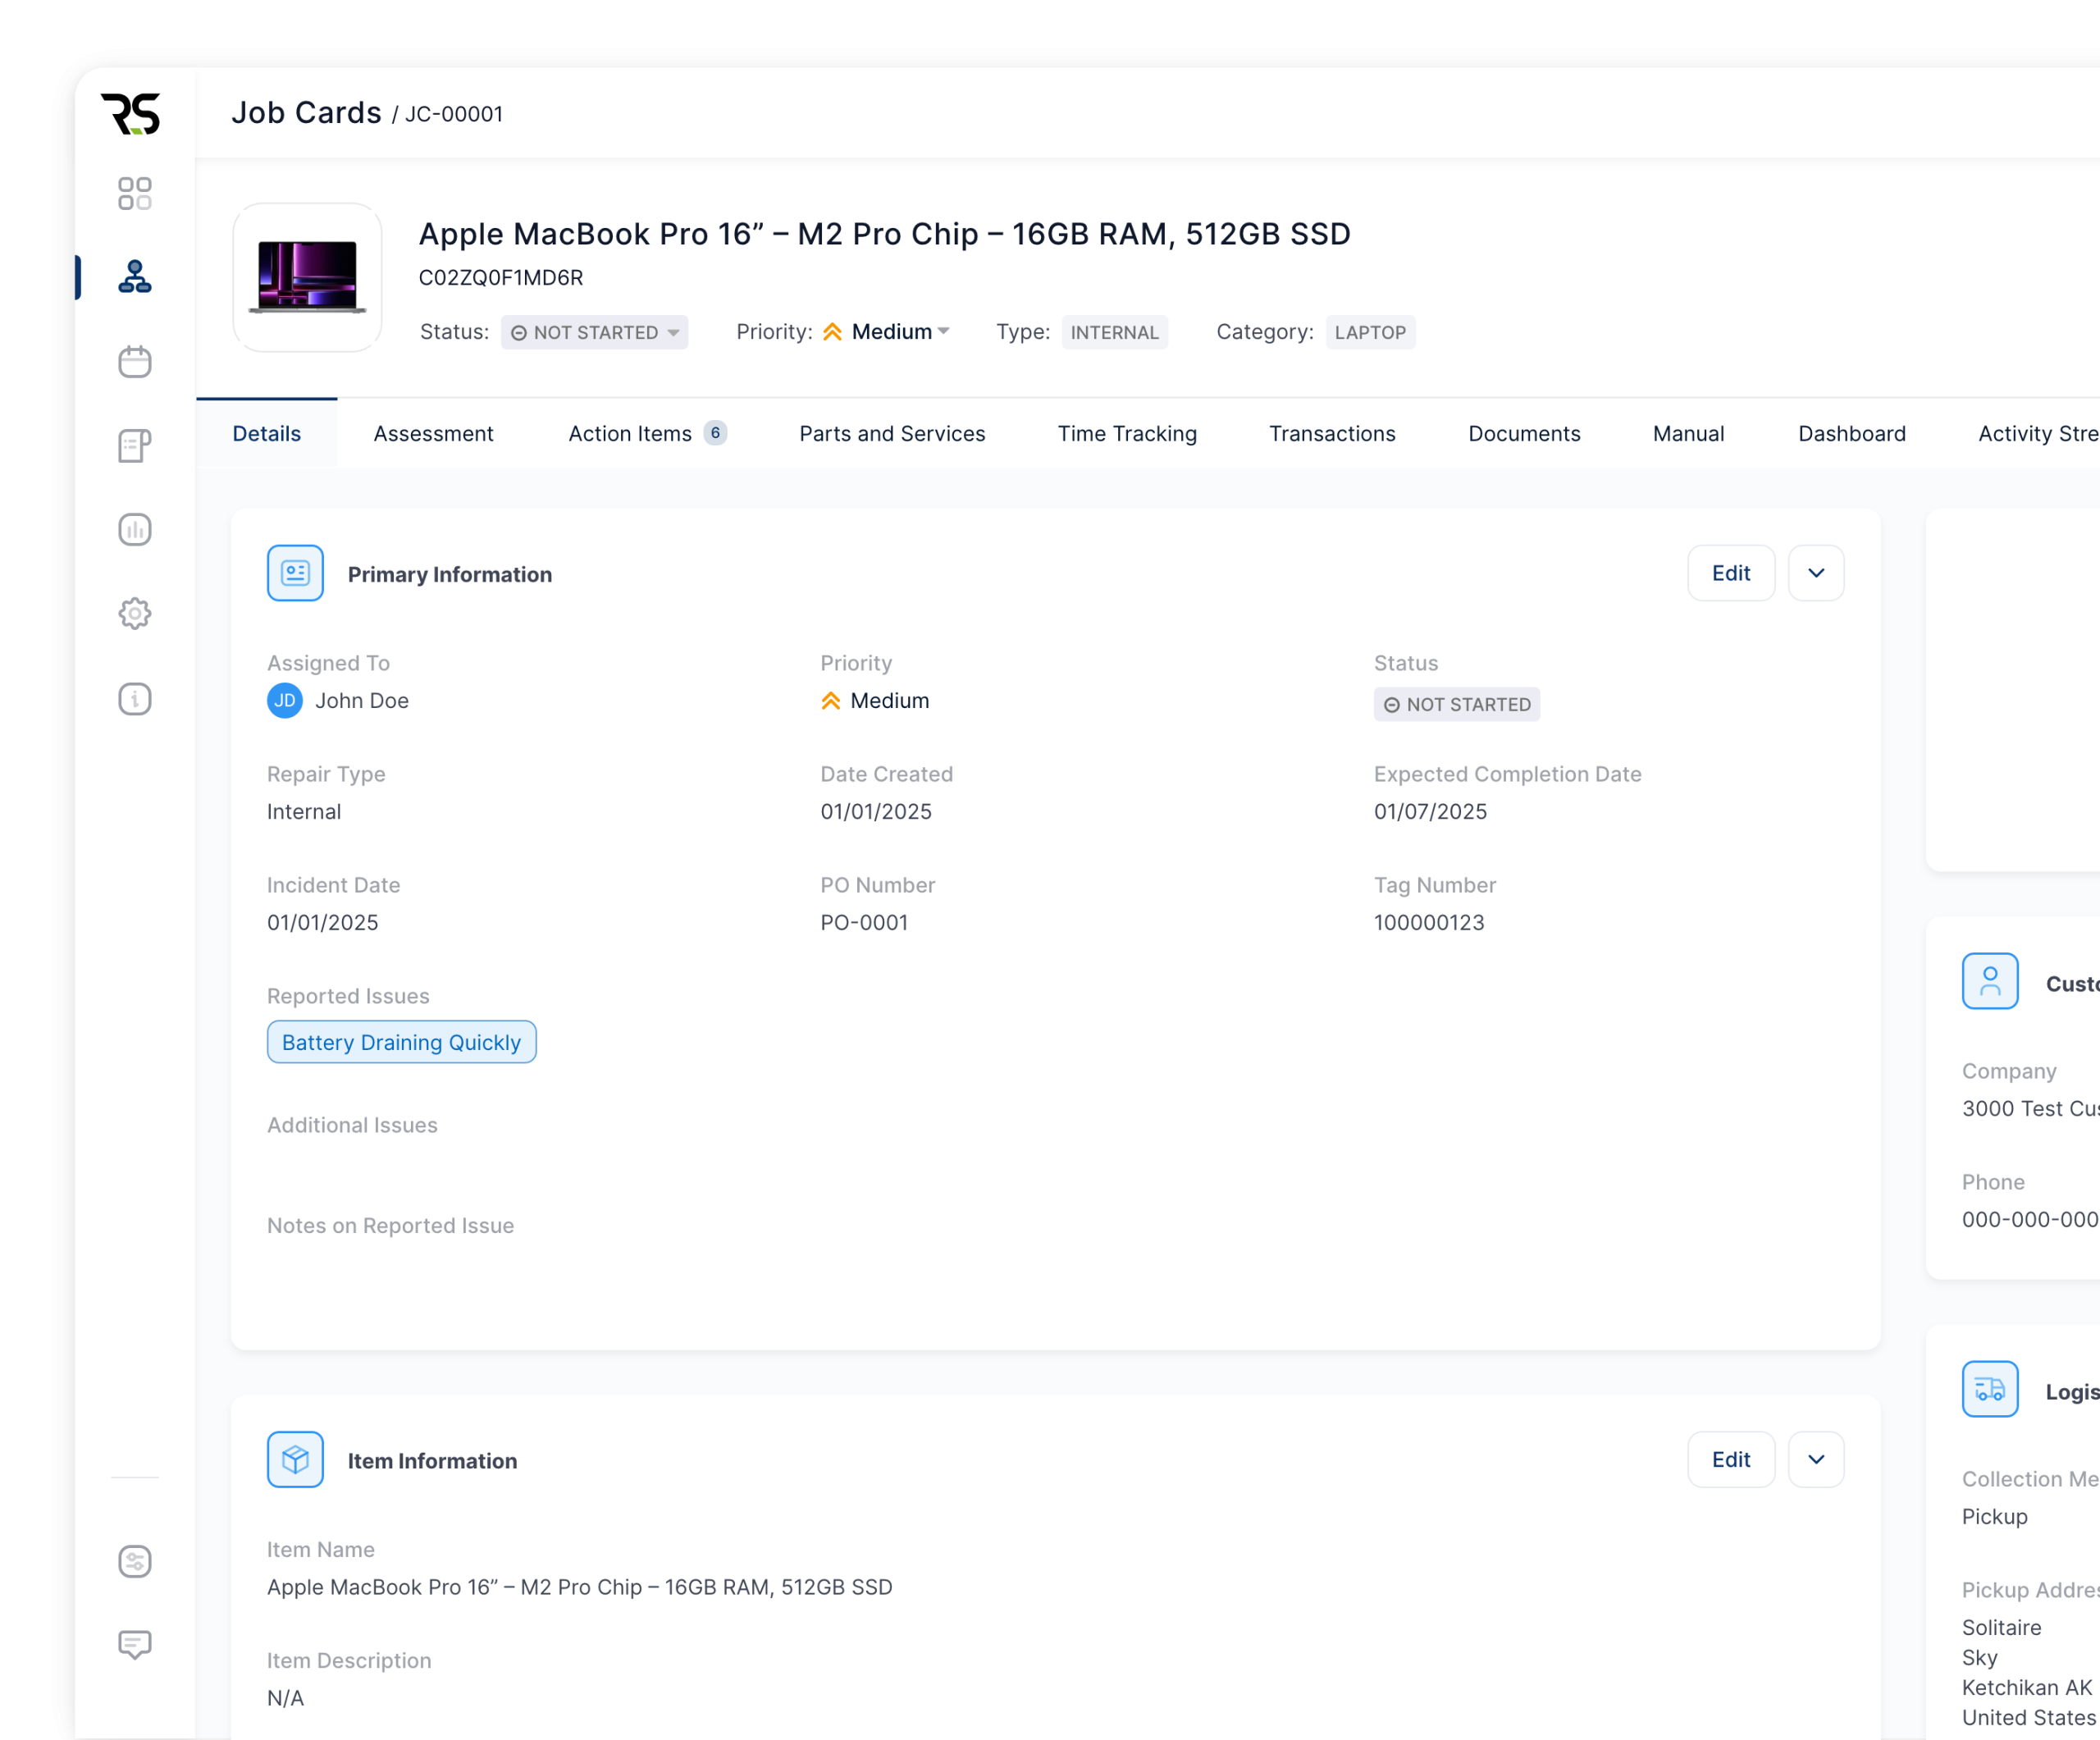
Task: Click the Incident Date value 01/01/2025
Action: point(323,922)
